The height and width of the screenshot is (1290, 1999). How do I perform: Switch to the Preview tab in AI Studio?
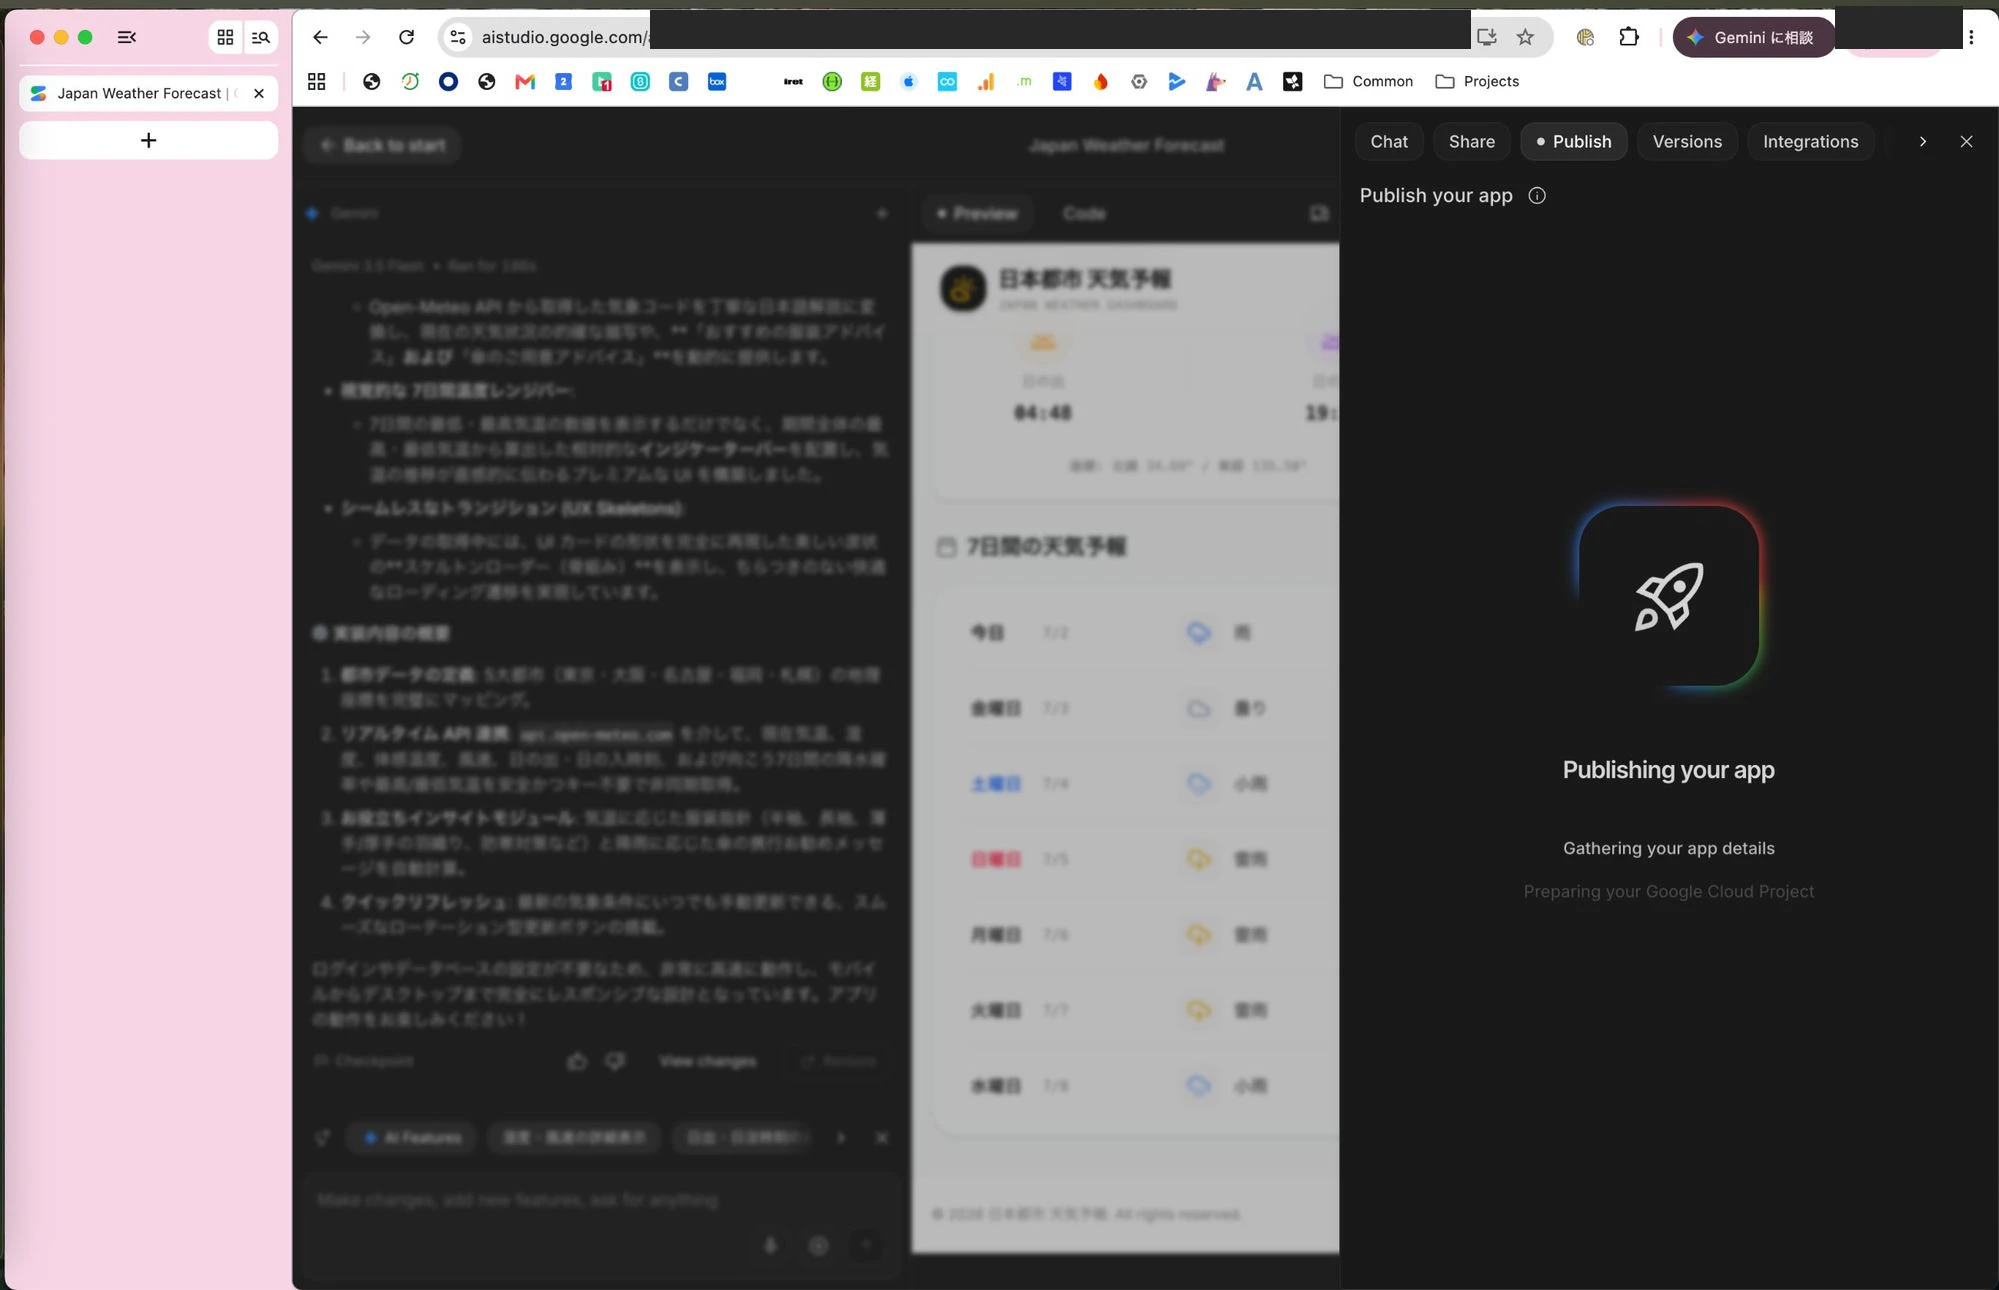[976, 213]
